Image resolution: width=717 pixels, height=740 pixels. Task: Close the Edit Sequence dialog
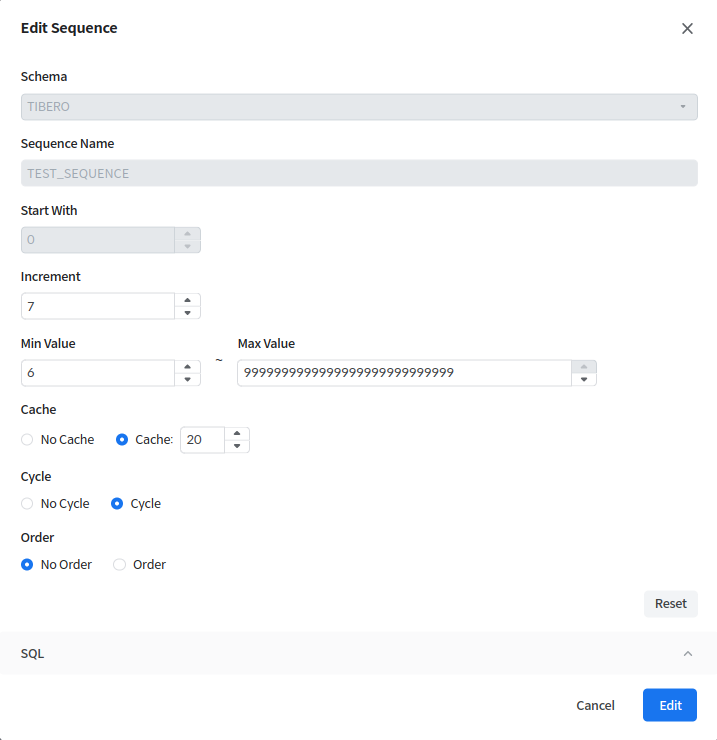click(x=687, y=29)
